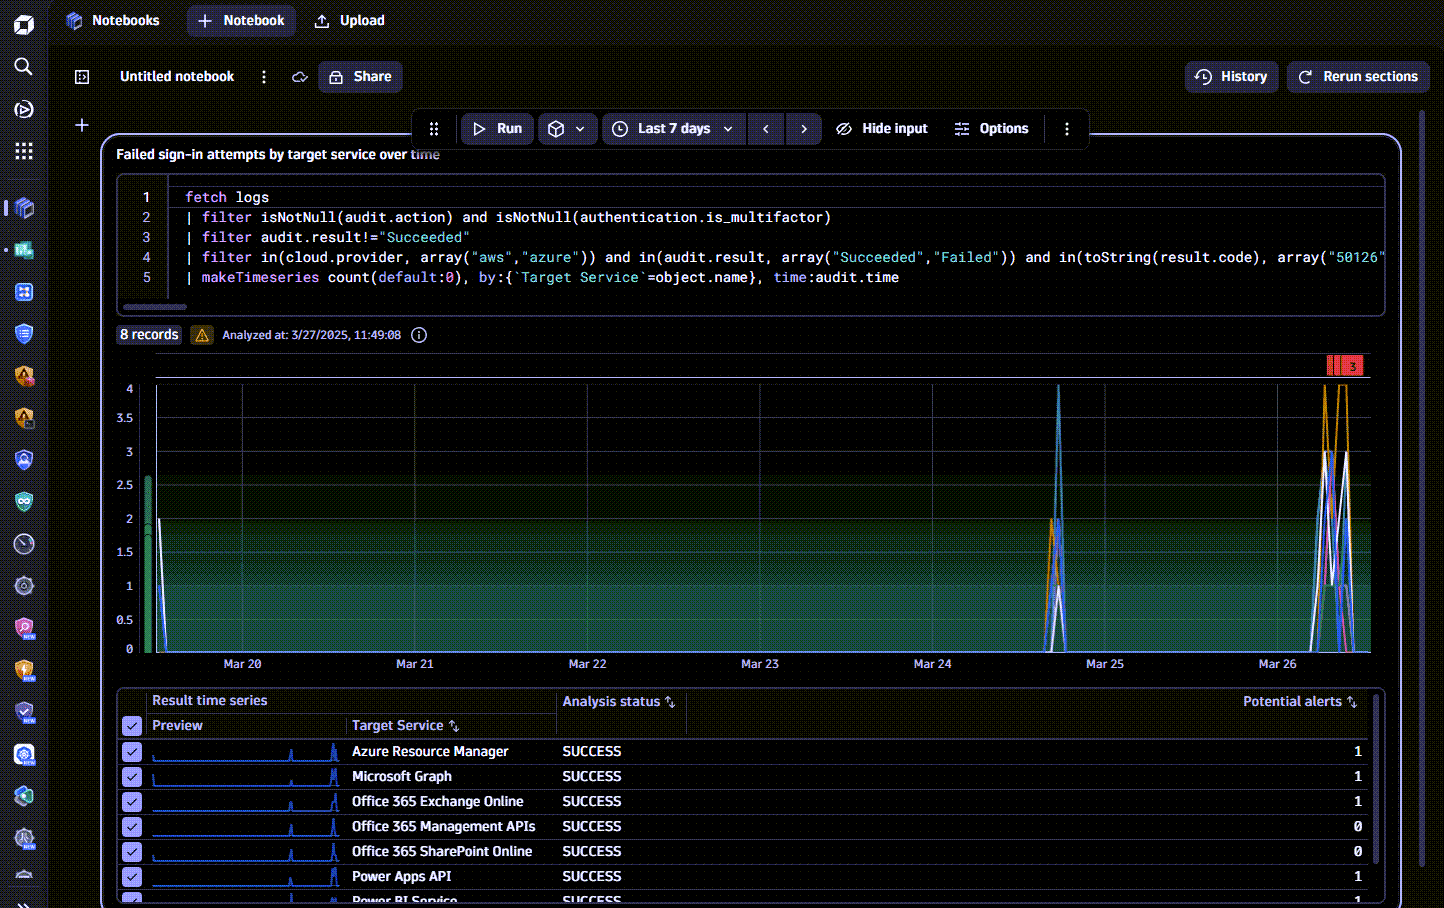Toggle the select-all checkbox in Preview header
This screenshot has width=1444, height=908.
click(132, 726)
